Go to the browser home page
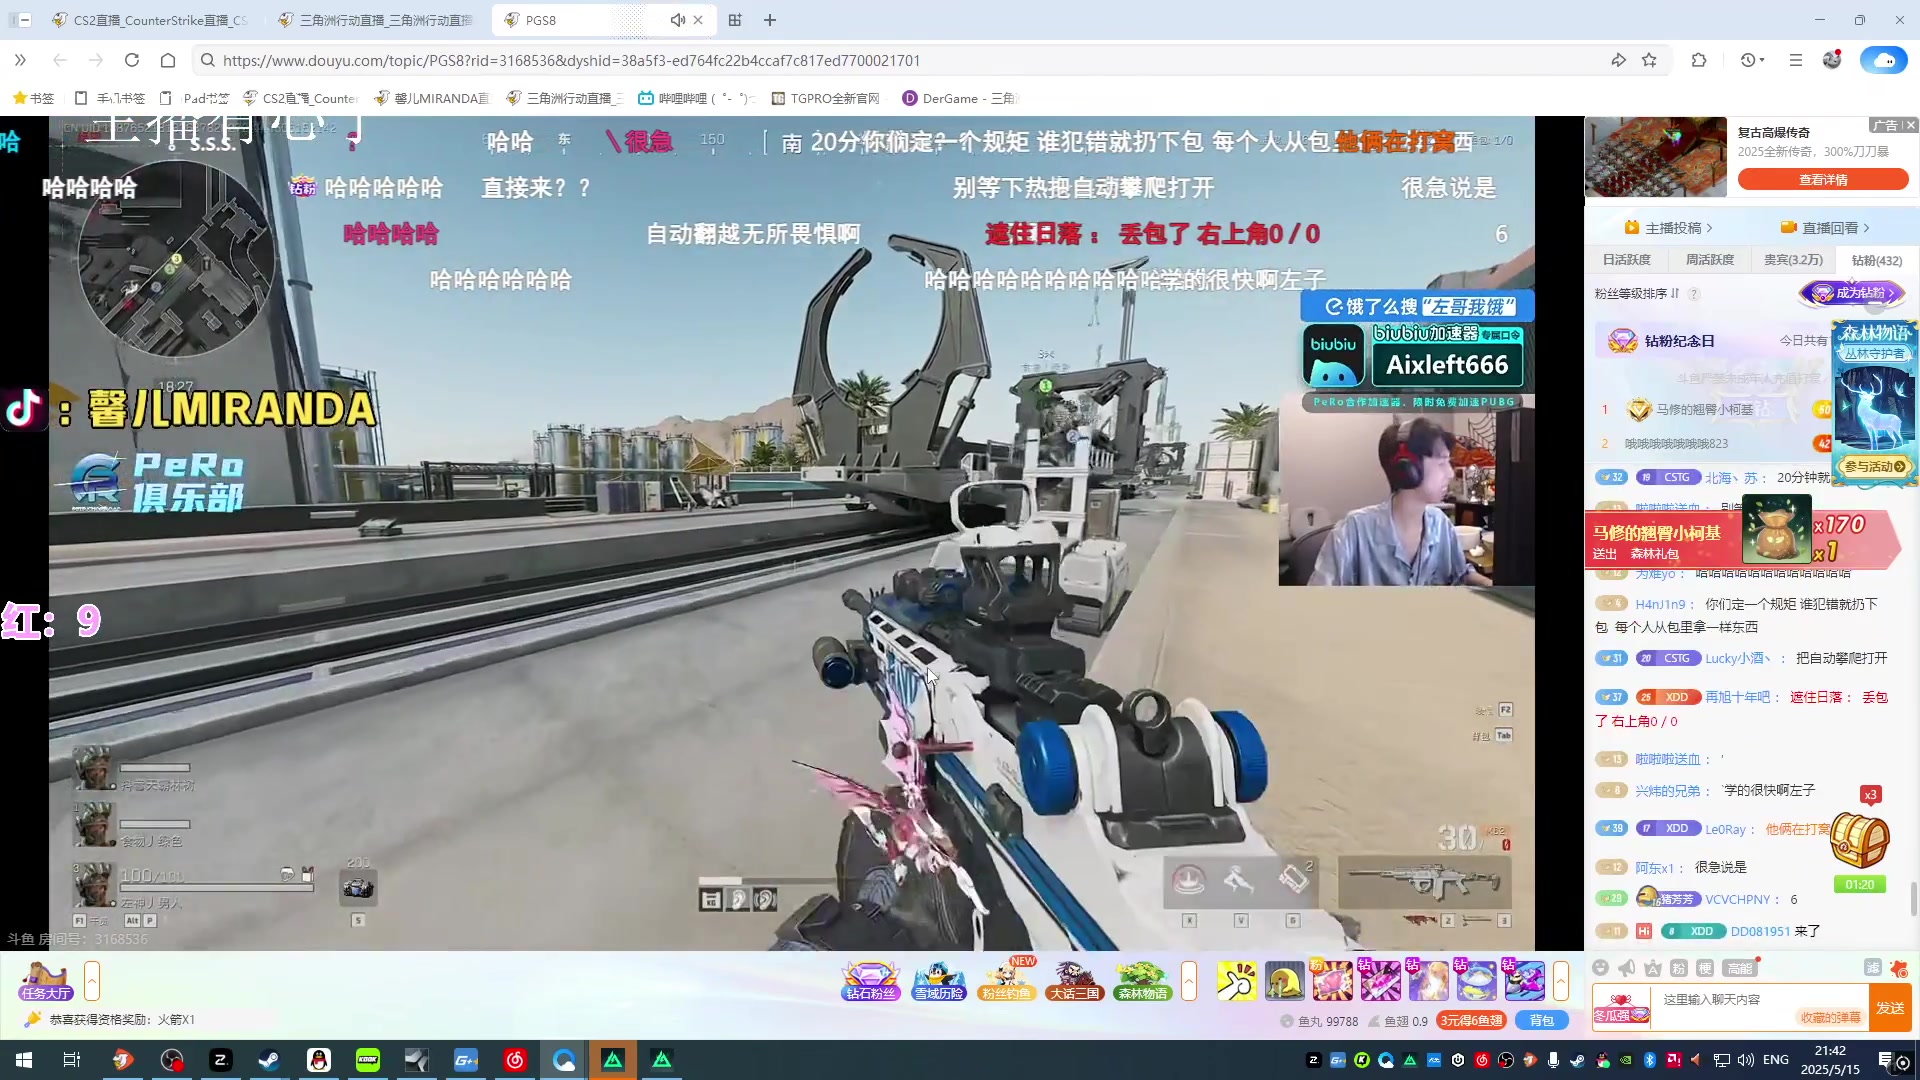1920x1080 pixels. point(168,60)
